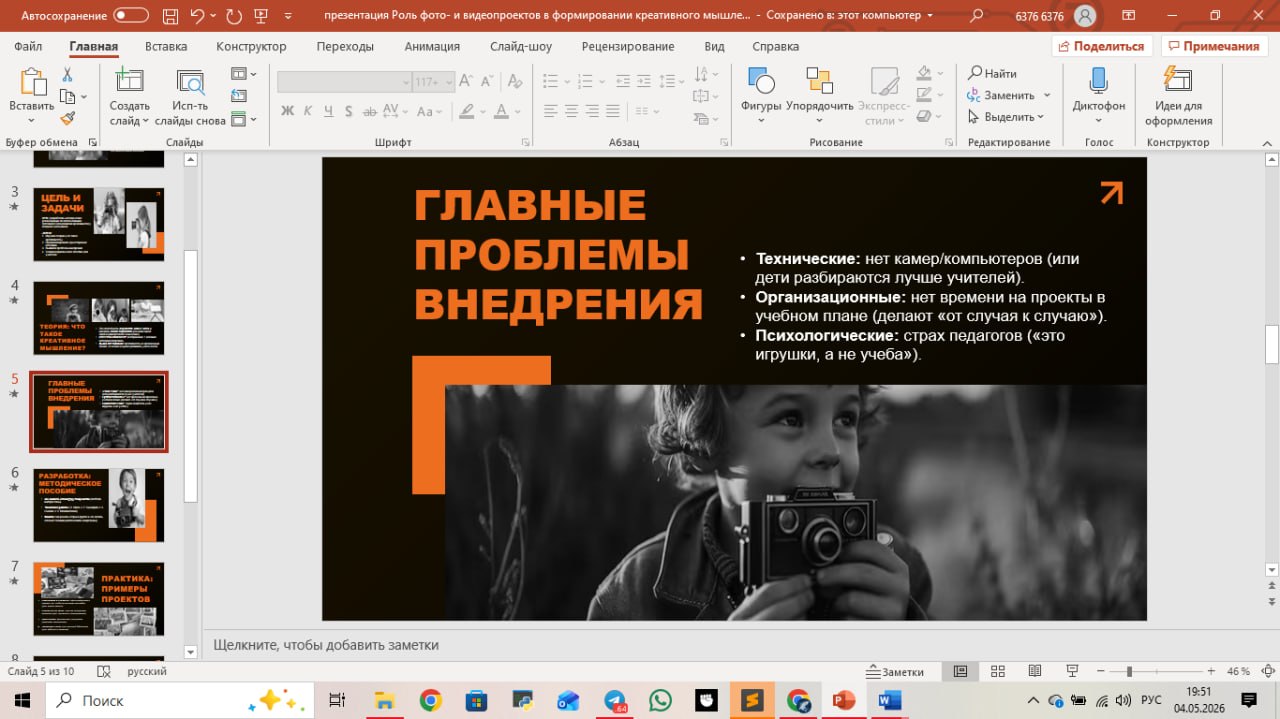Open the Выделить dropdown
1280x719 pixels.
coord(1006,117)
